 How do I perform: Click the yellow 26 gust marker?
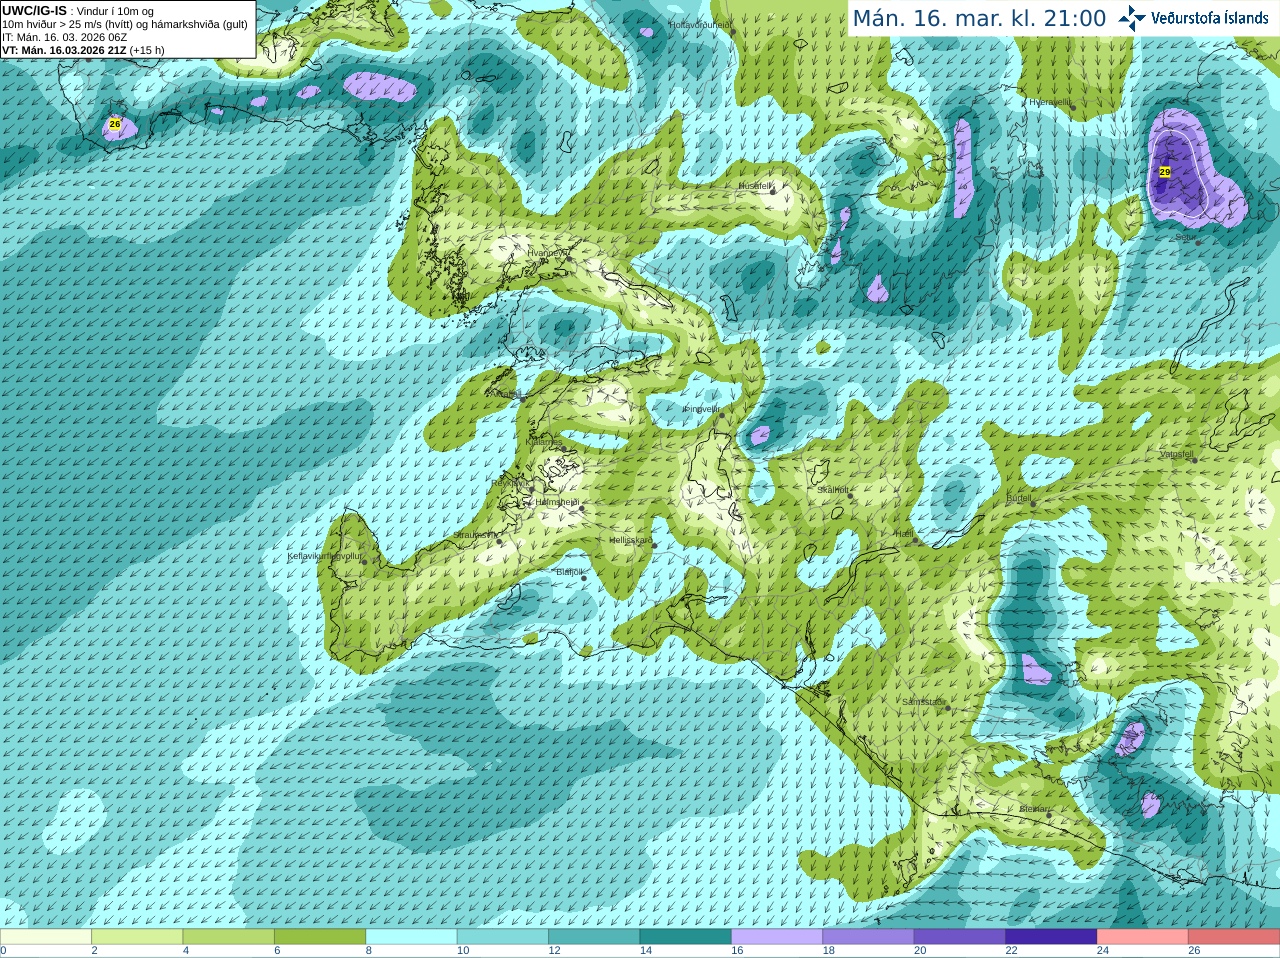115,124
